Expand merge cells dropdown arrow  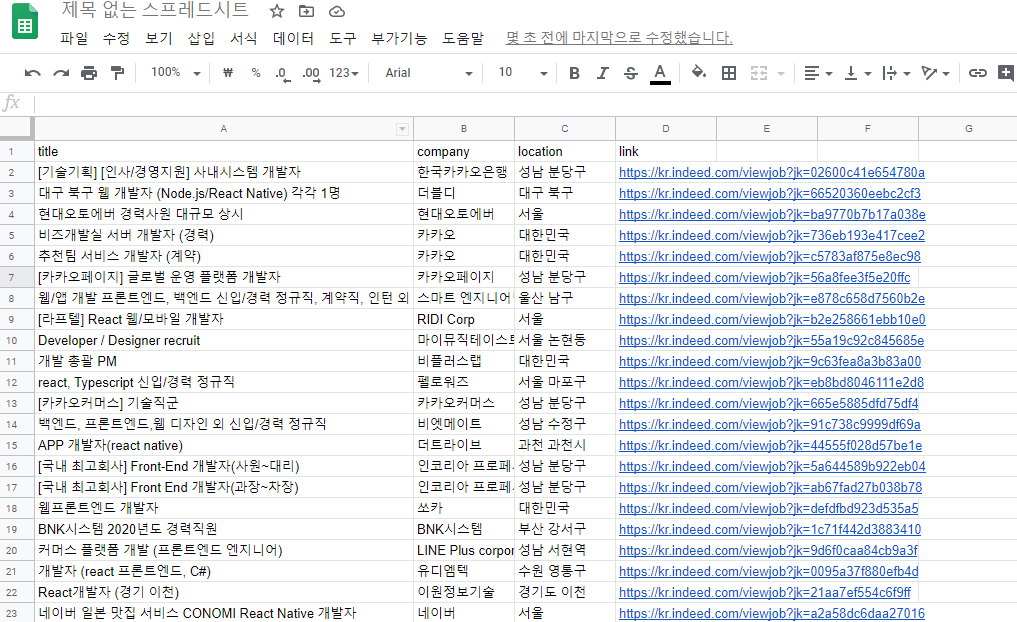pyautogui.click(x=781, y=74)
